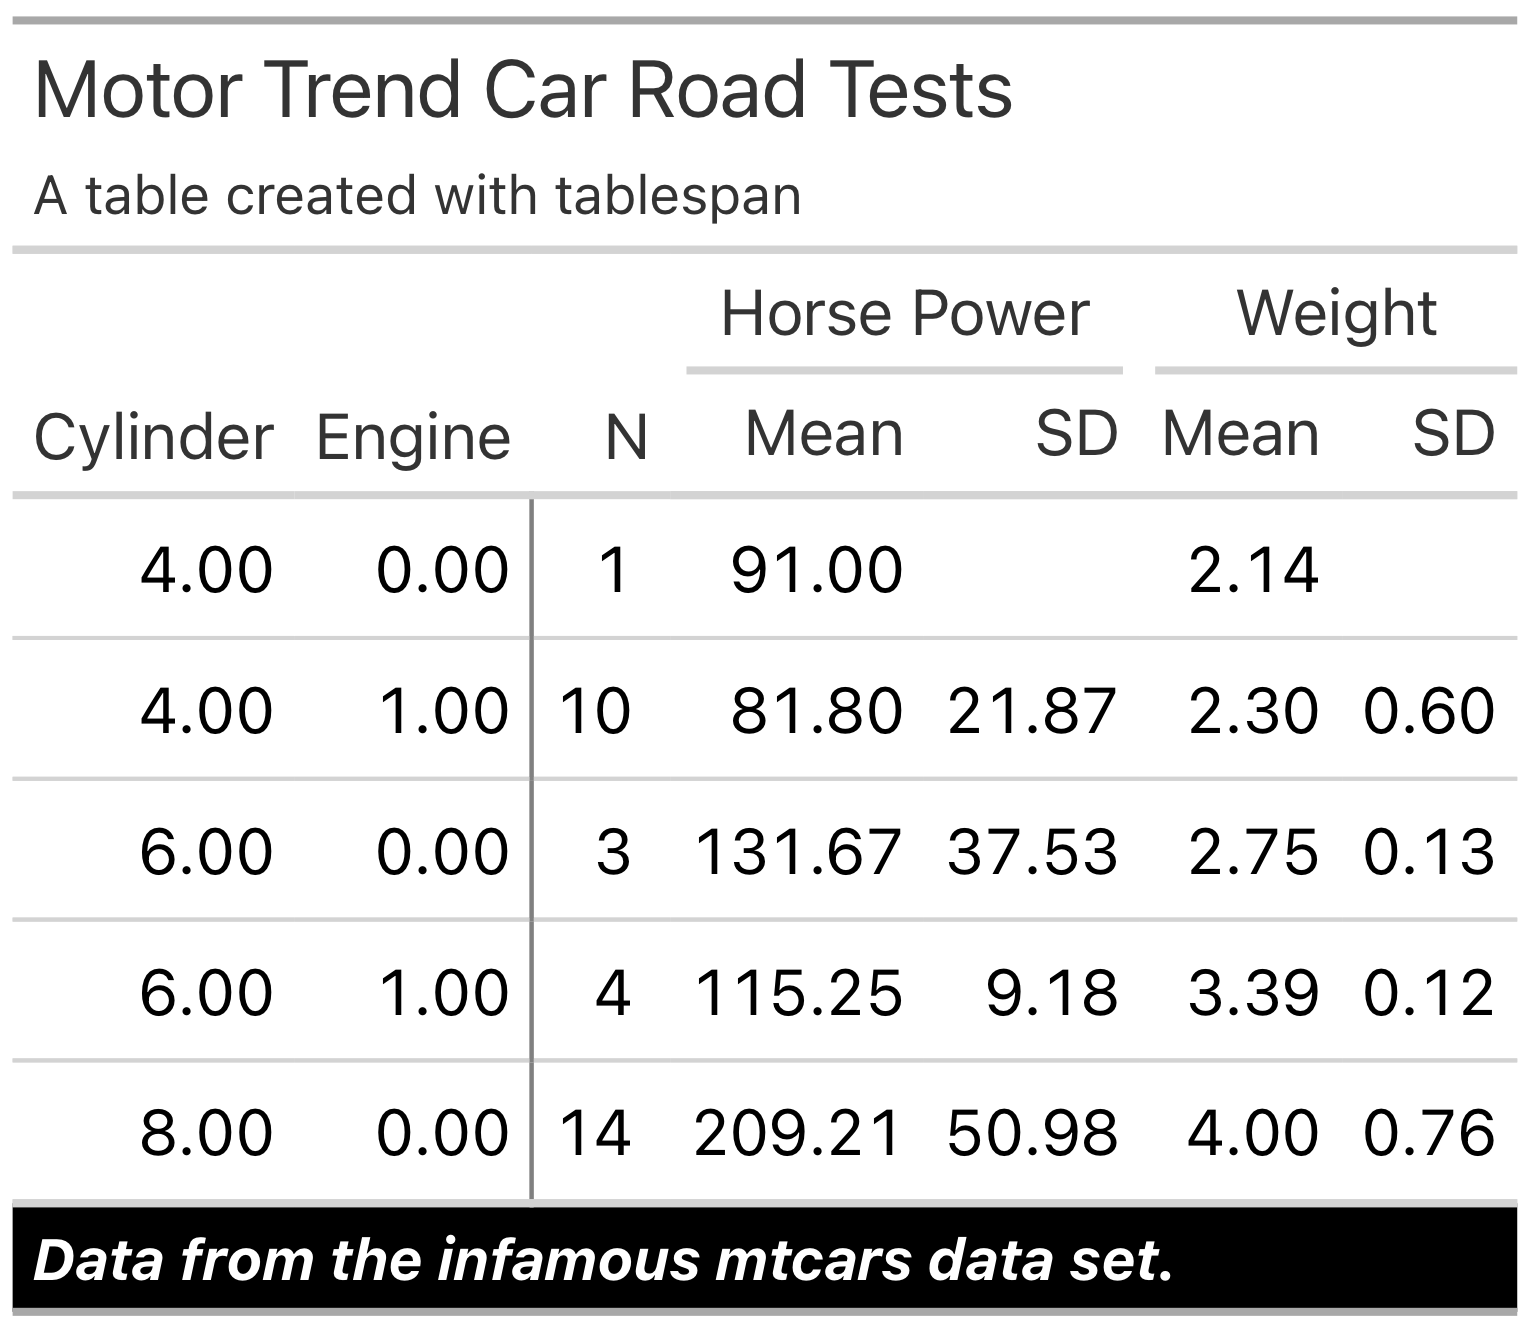
Task: Select the Horse Power spanner header
Action: click(x=904, y=314)
